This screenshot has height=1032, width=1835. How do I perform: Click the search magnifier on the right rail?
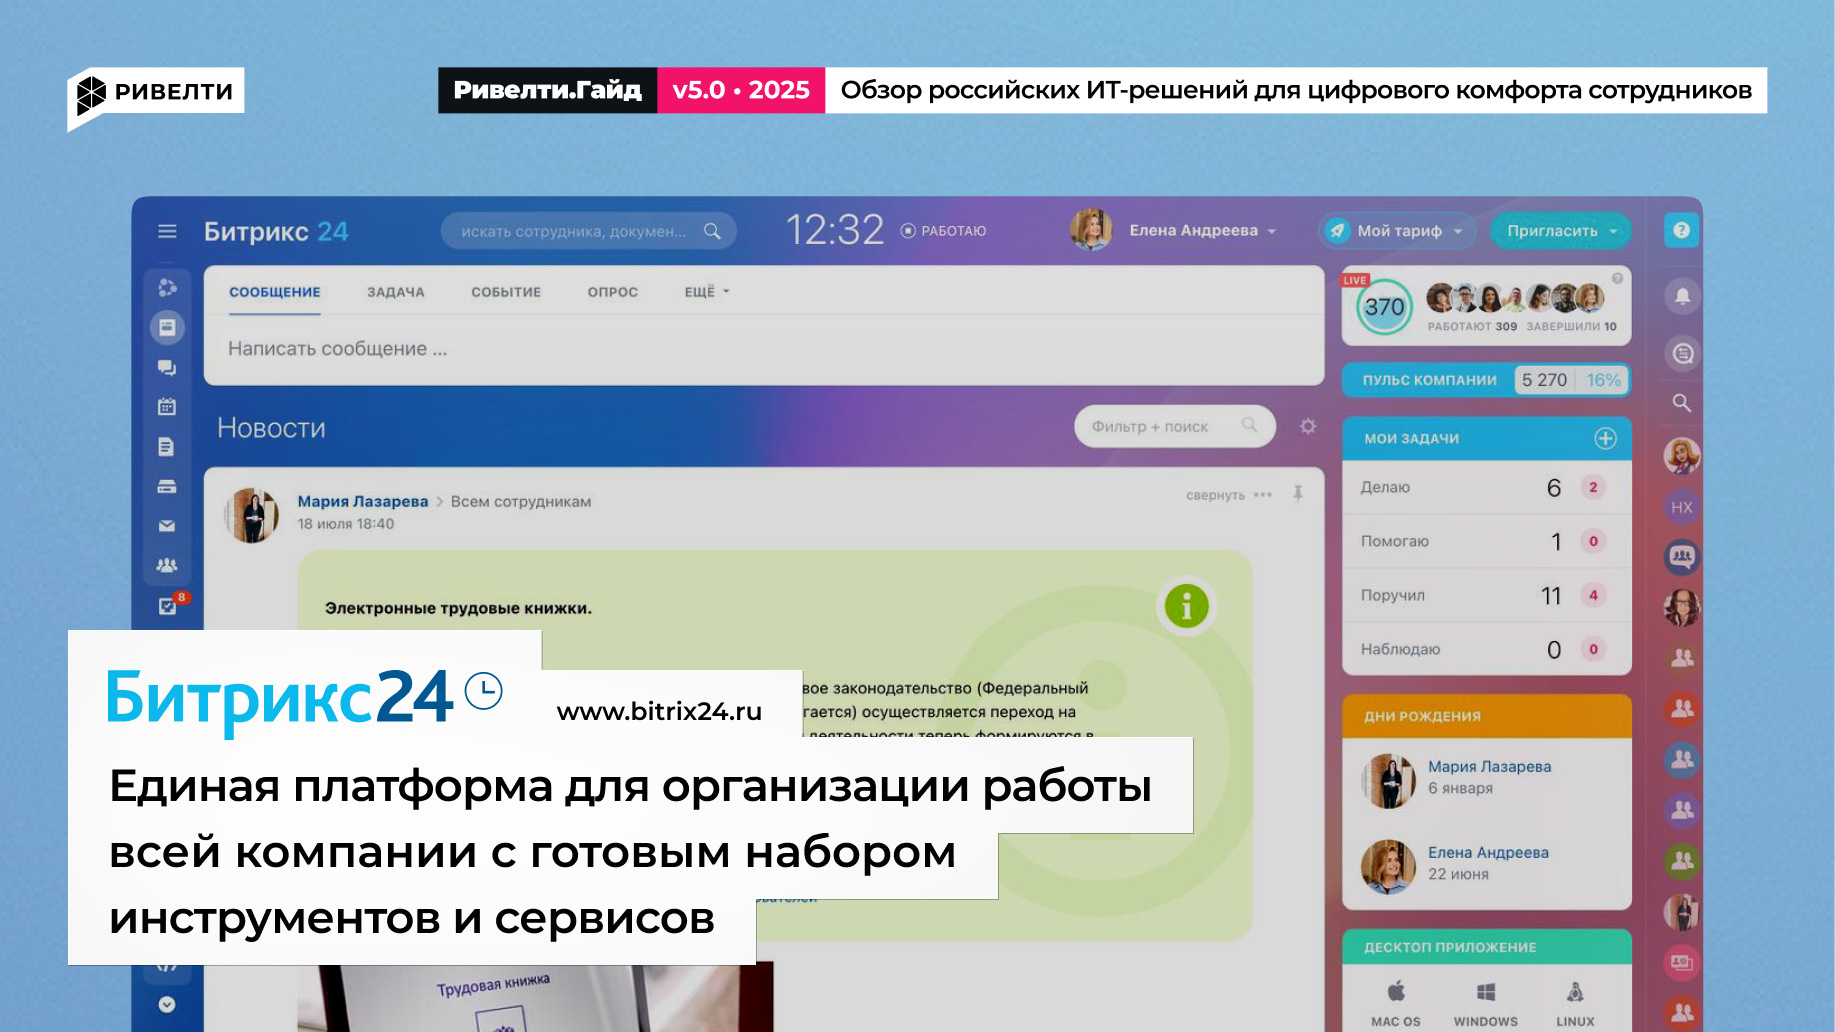pos(1681,403)
